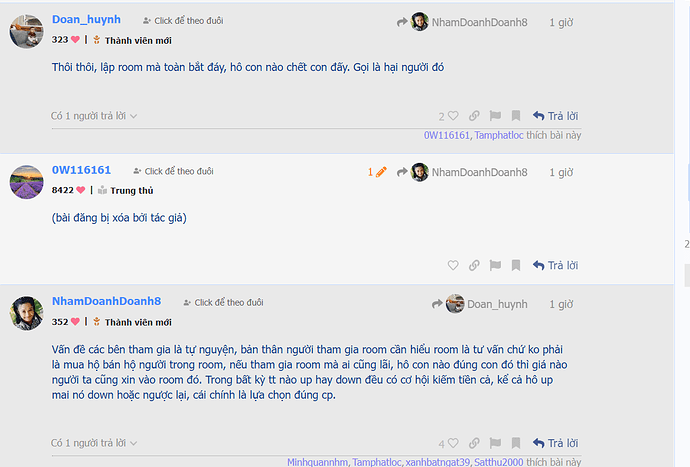Flag NhamDoanhDoanh8's long post
The width and height of the screenshot is (690, 467).
(x=495, y=443)
